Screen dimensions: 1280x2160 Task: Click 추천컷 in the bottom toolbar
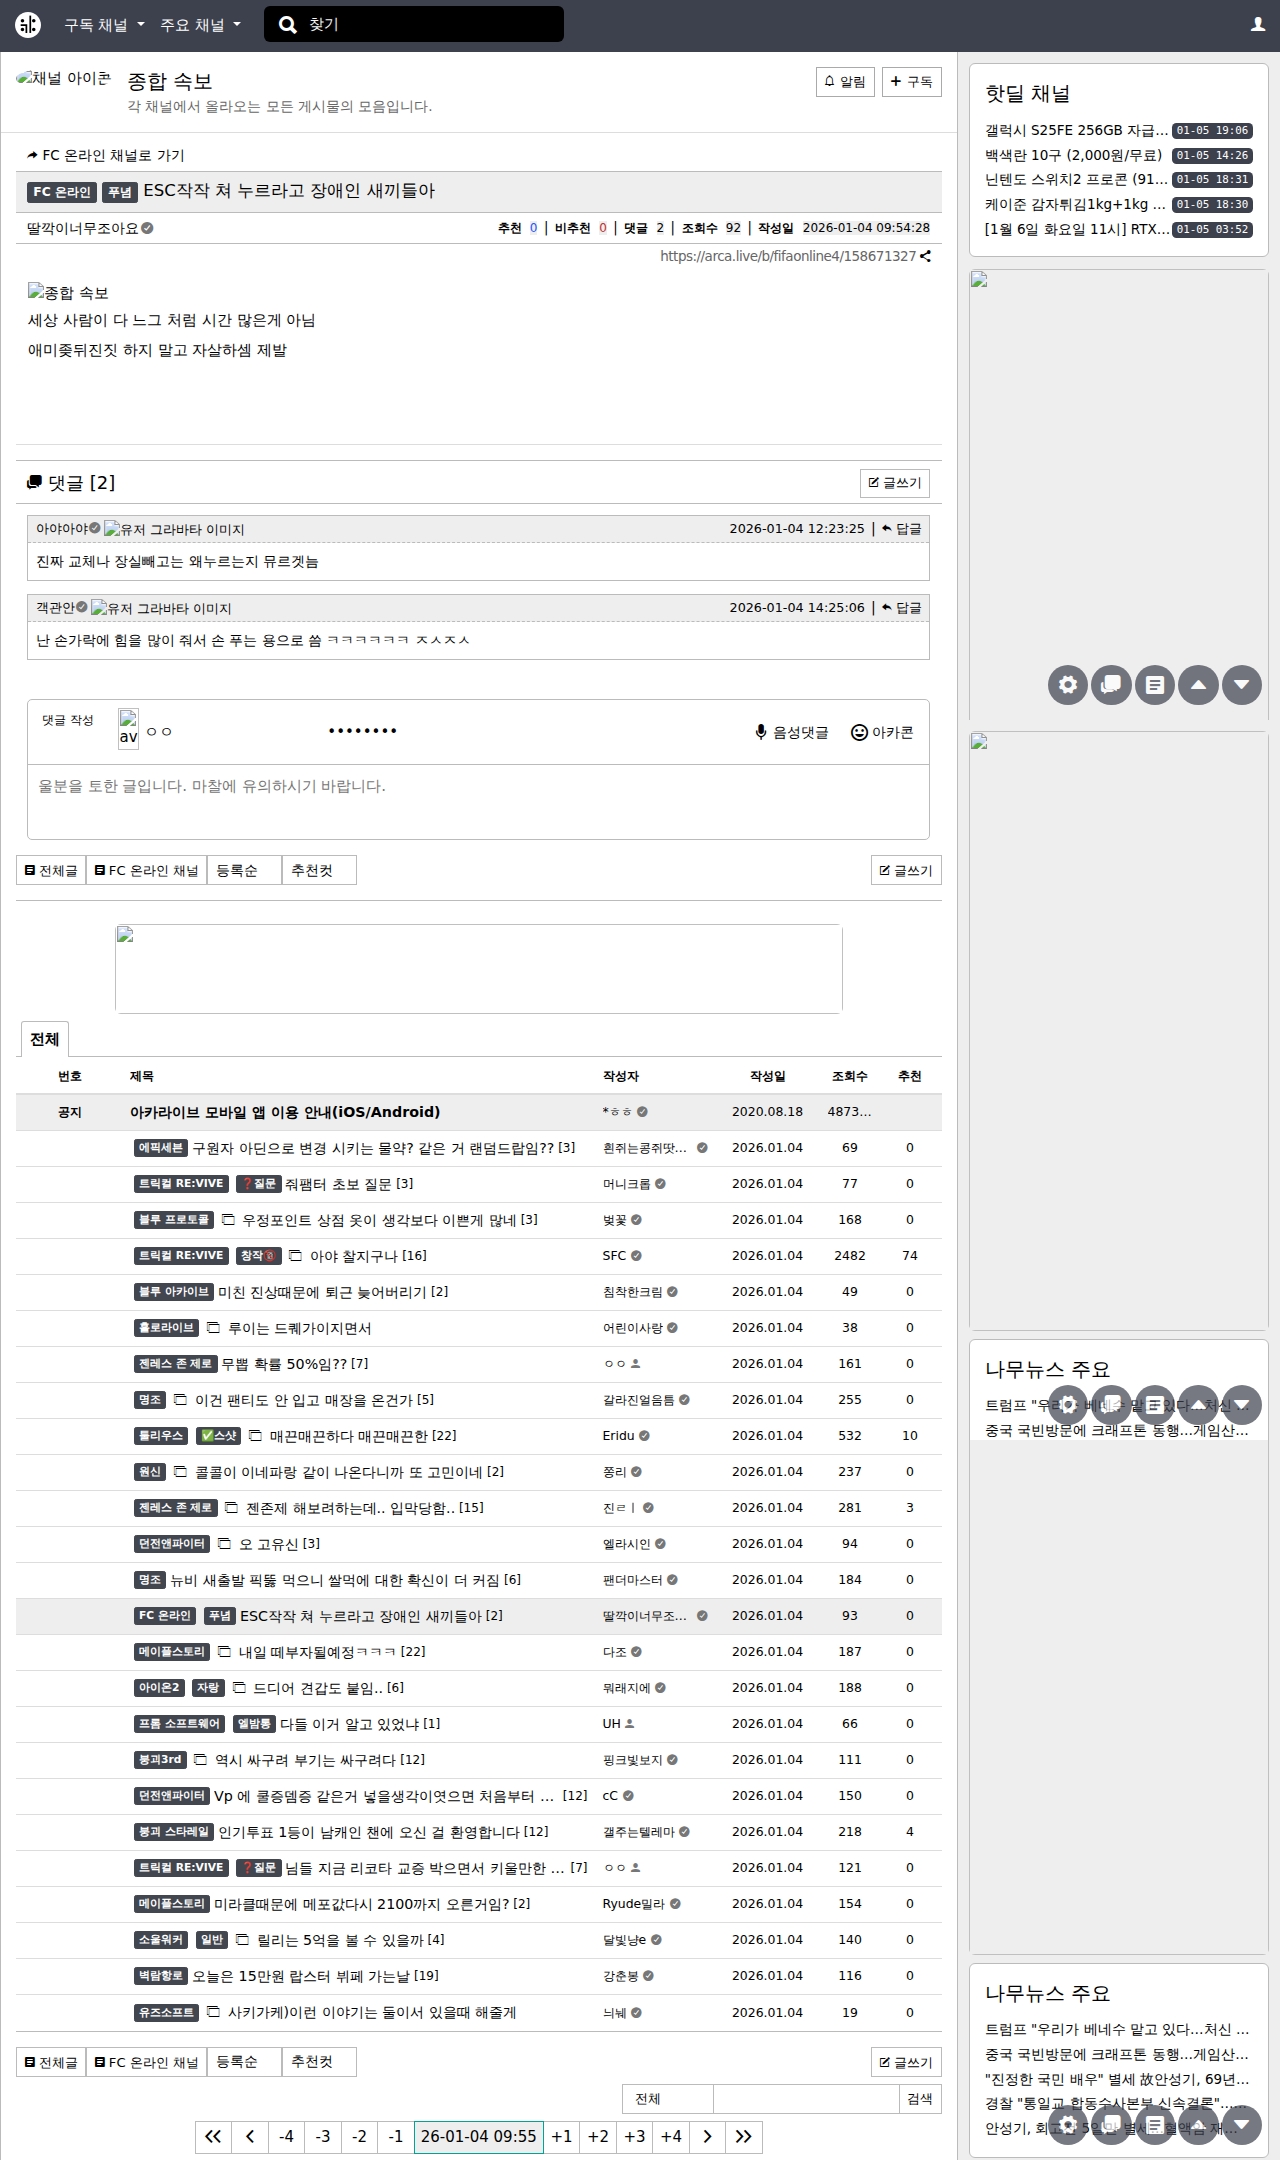click(319, 2062)
